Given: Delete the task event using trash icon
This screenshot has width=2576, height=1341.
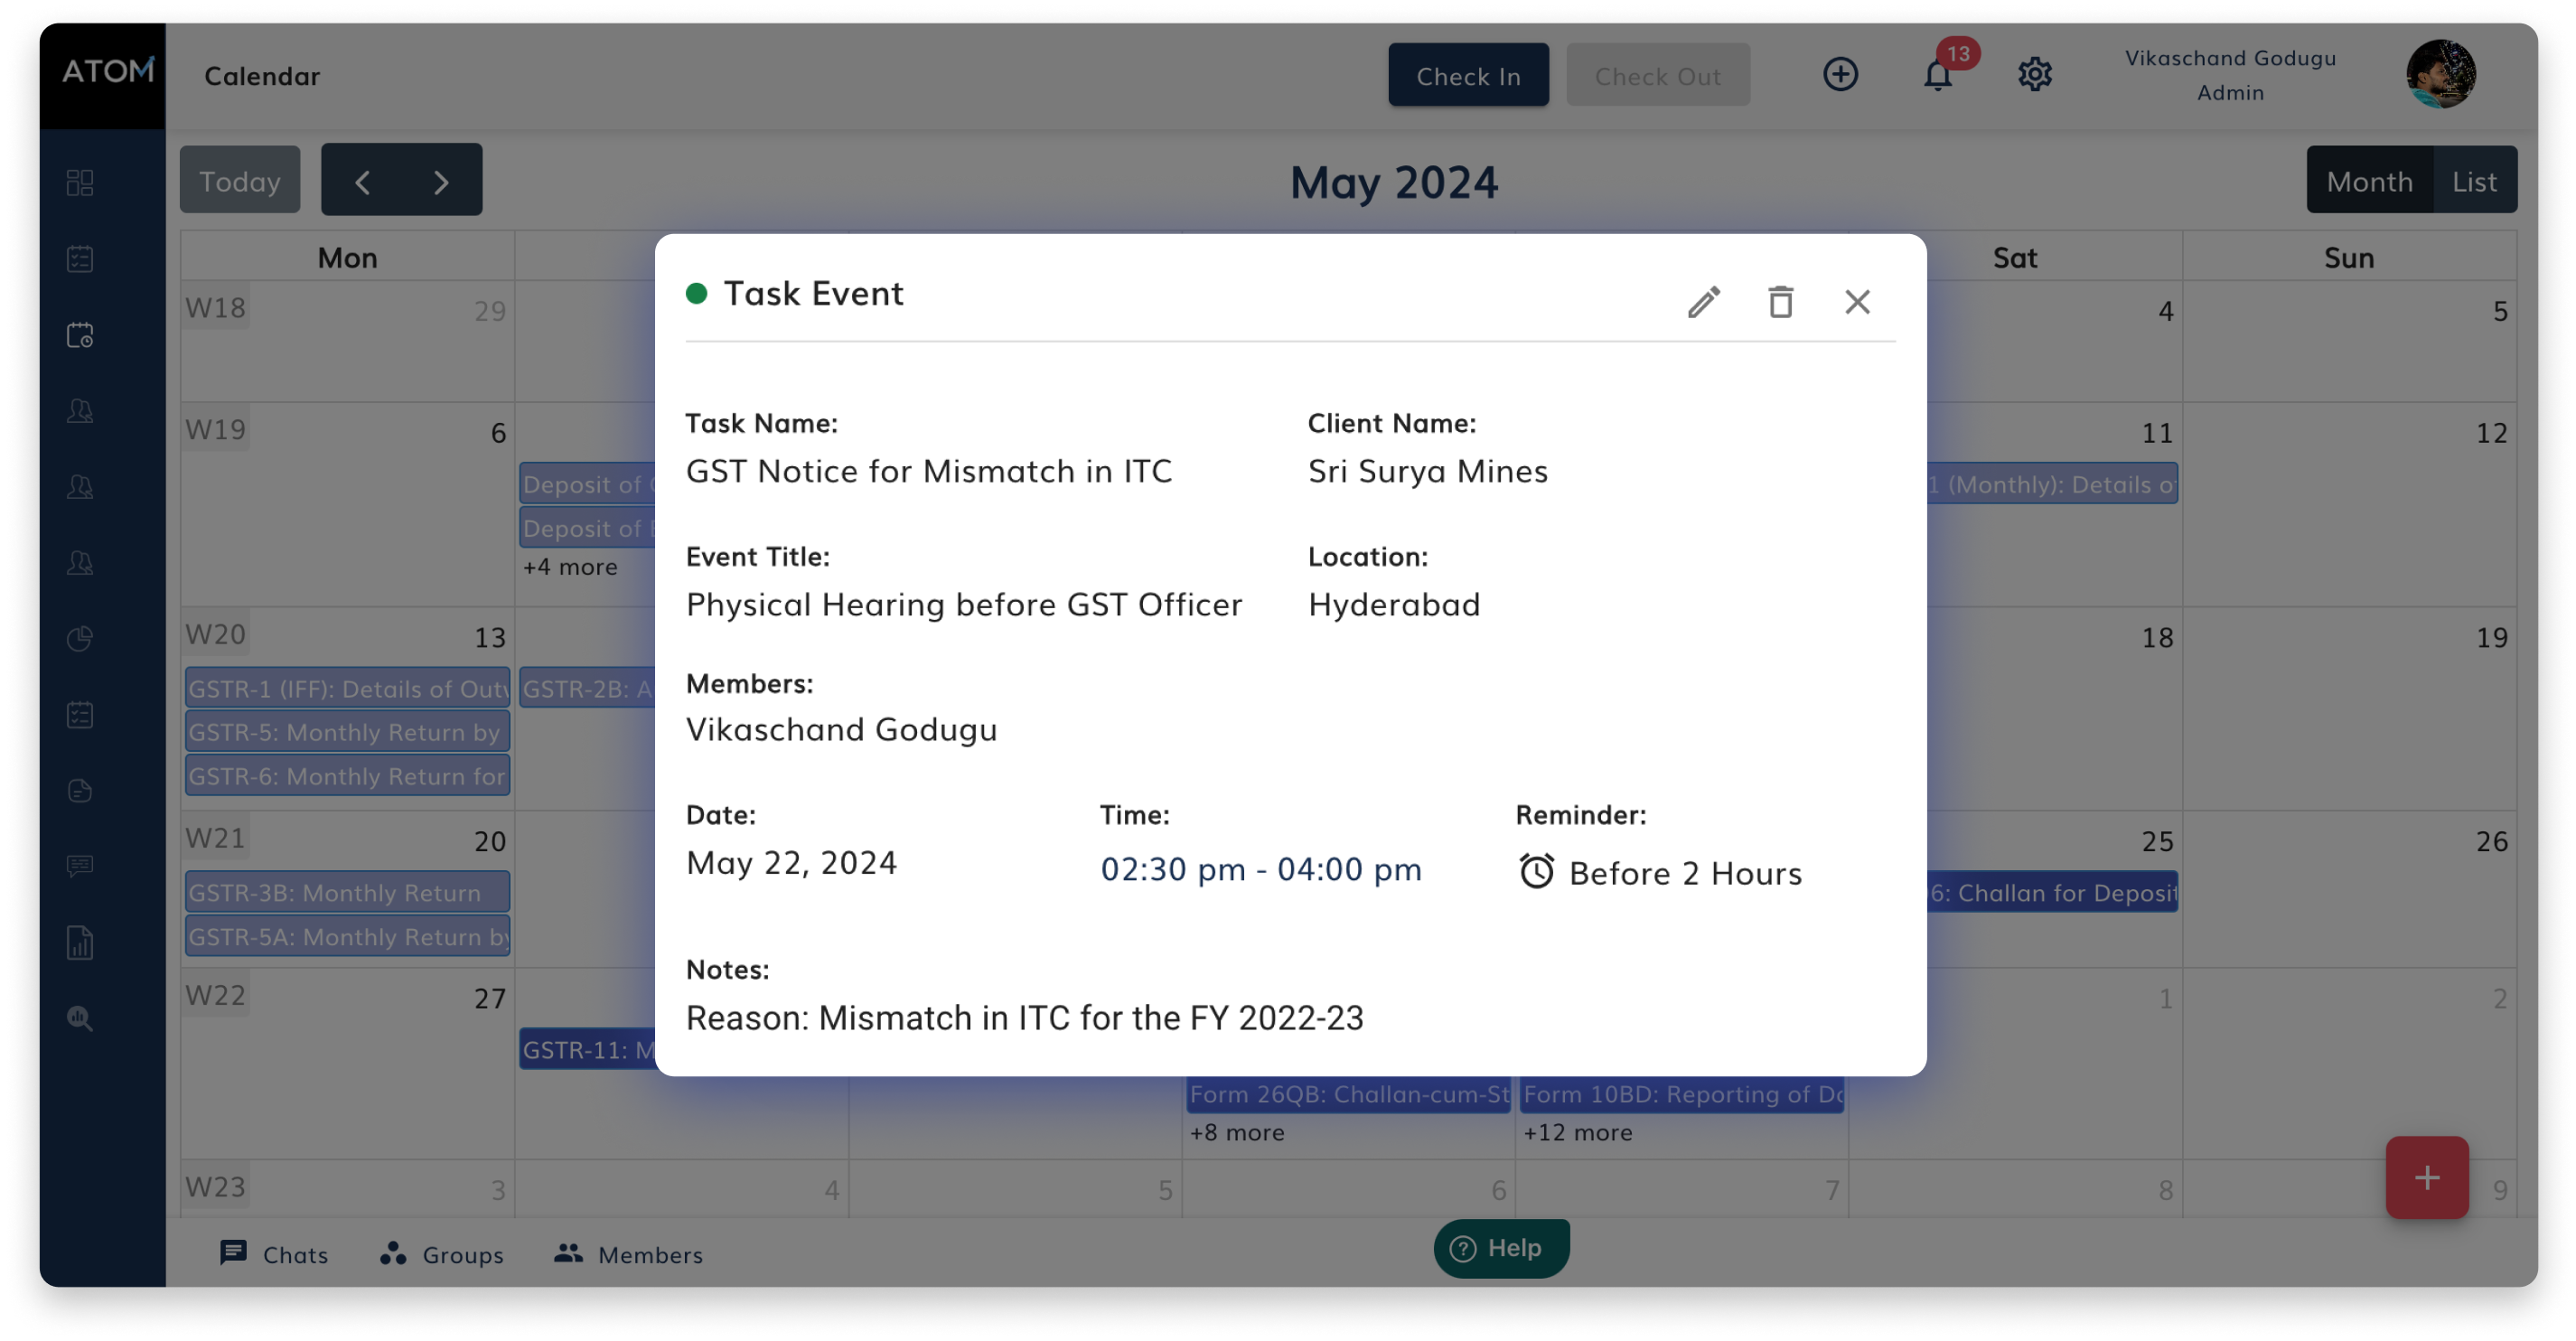Looking at the screenshot, I should click(x=1780, y=301).
